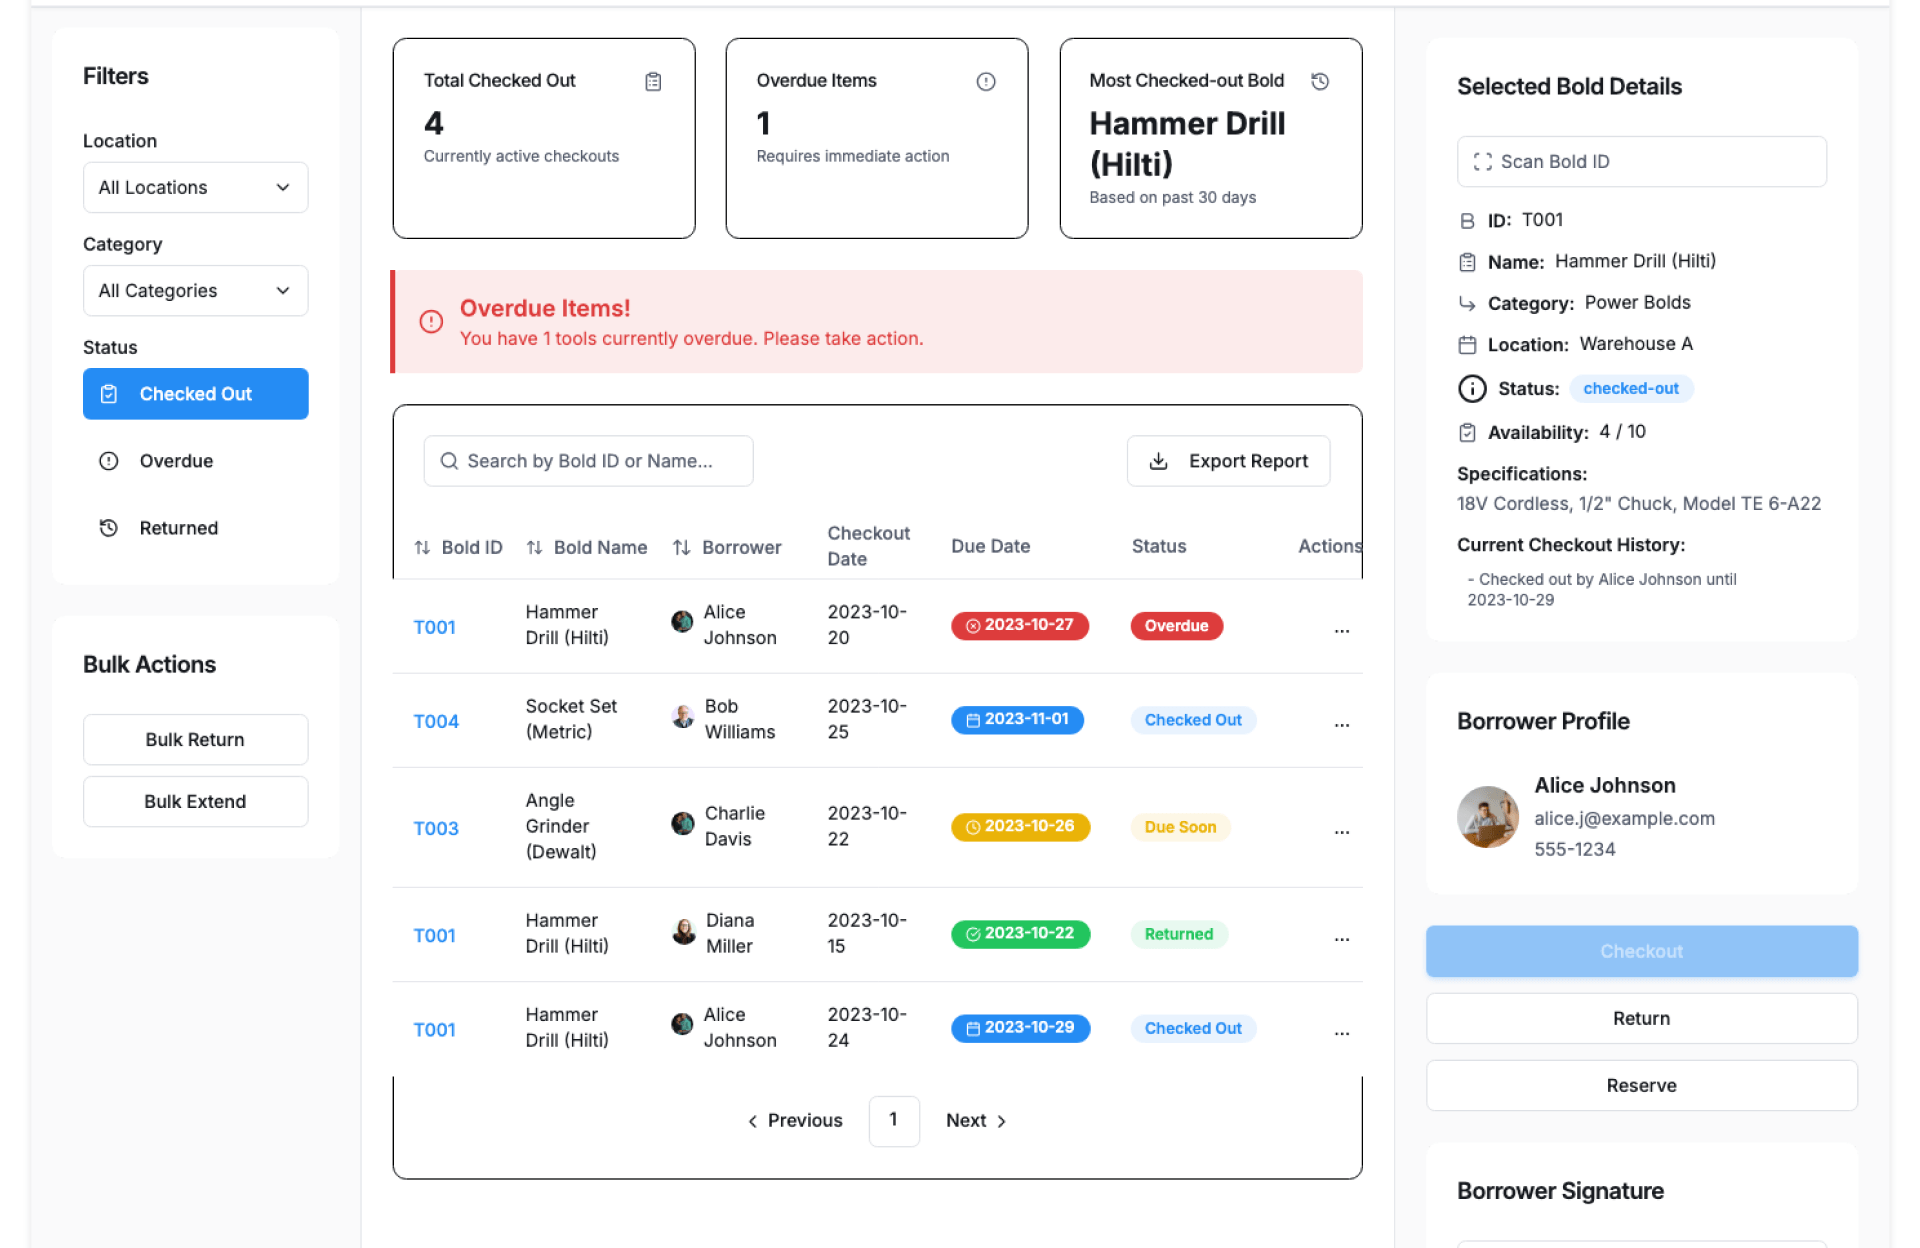Expand All Categories dropdown
Screen dimensions: 1920x1248
195,291
